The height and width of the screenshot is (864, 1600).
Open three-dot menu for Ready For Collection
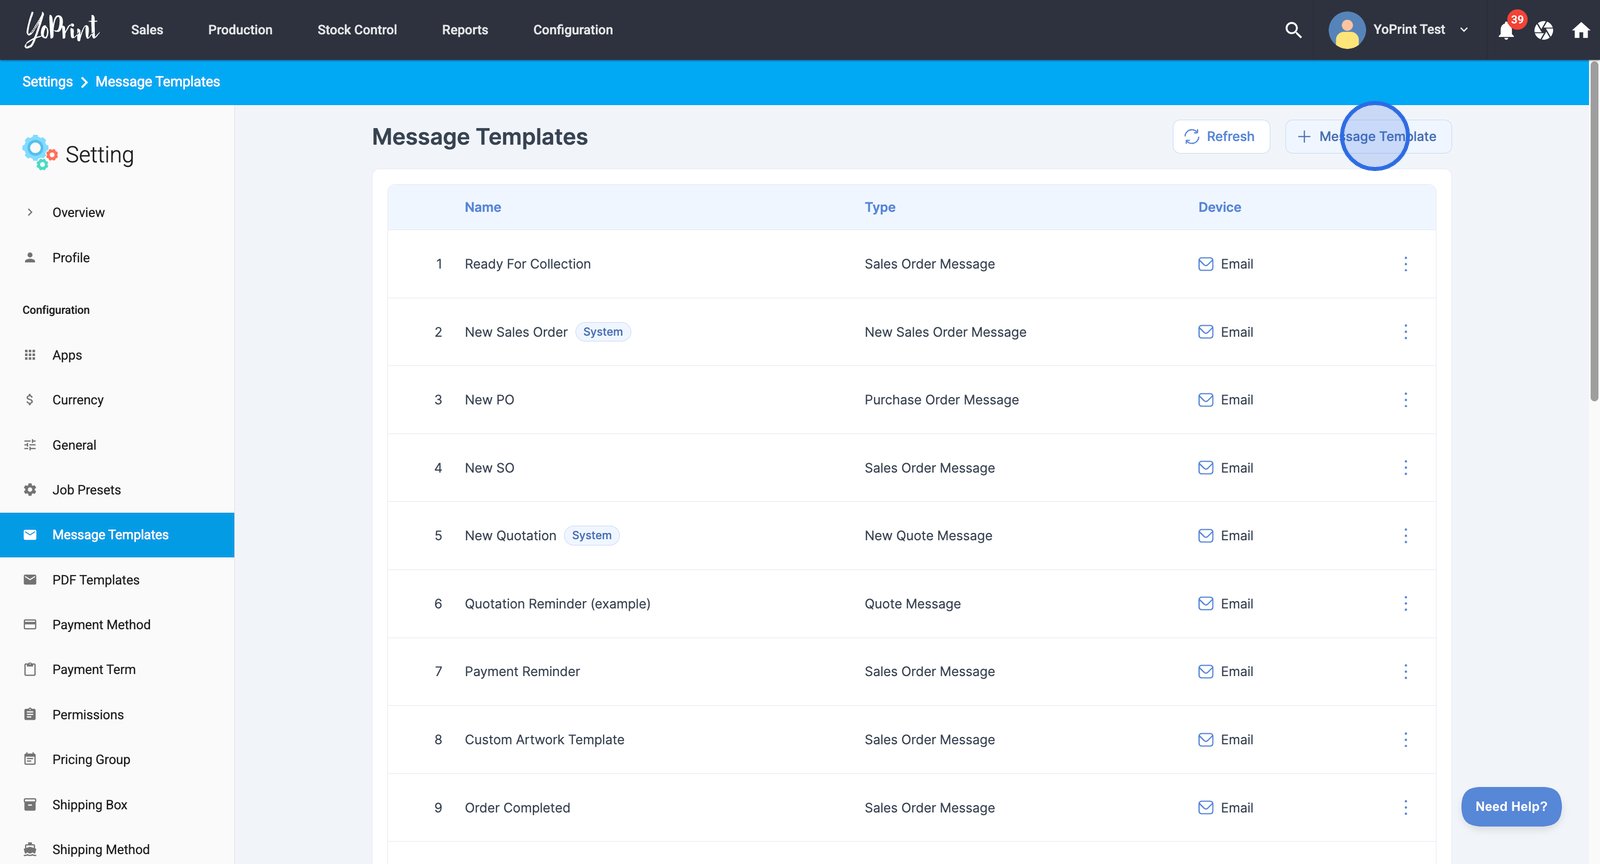pyautogui.click(x=1405, y=264)
